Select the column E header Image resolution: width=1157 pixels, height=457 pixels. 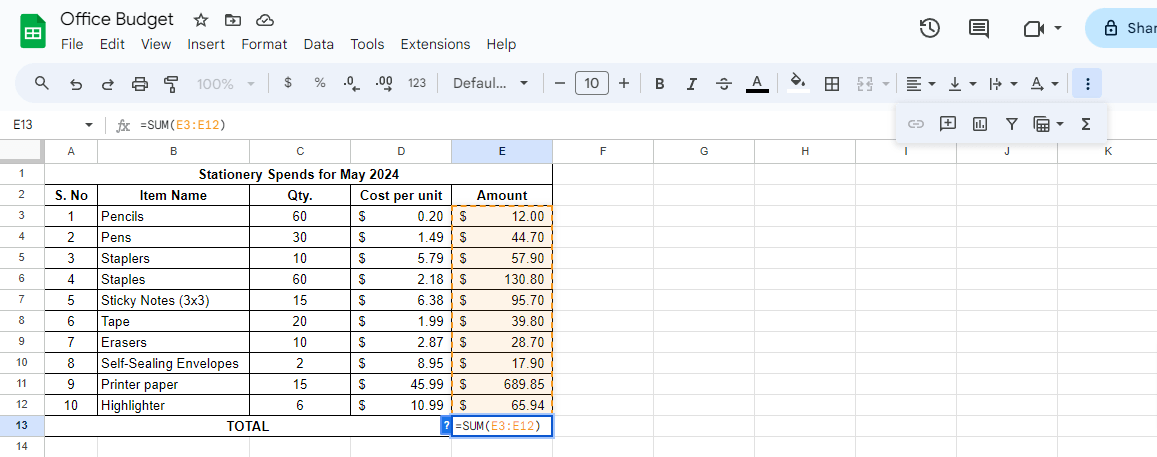(x=502, y=151)
